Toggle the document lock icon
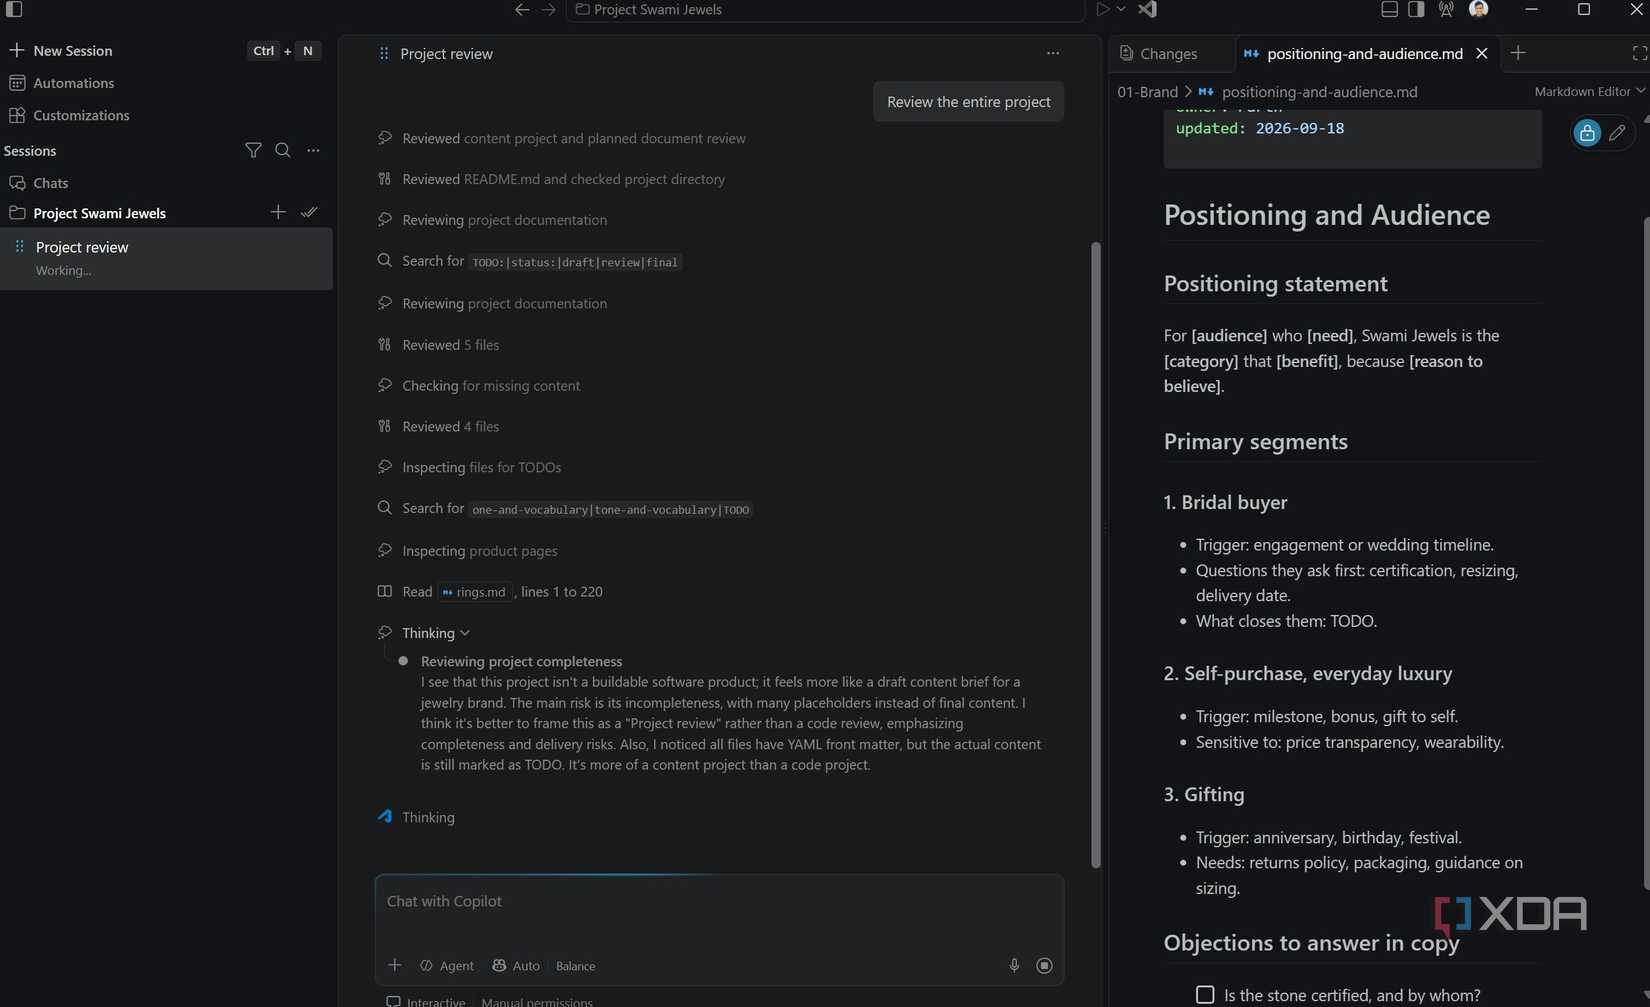 (1586, 132)
